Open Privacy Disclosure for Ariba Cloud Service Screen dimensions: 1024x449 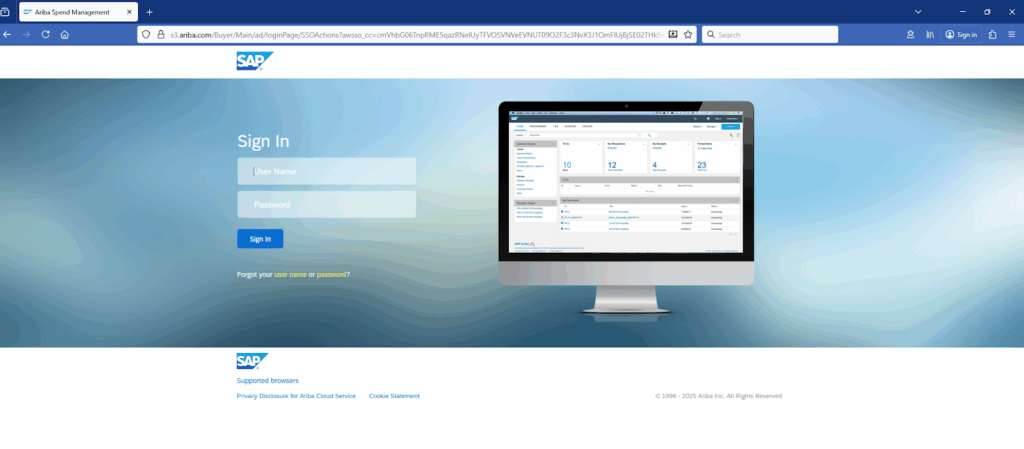pyautogui.click(x=296, y=396)
